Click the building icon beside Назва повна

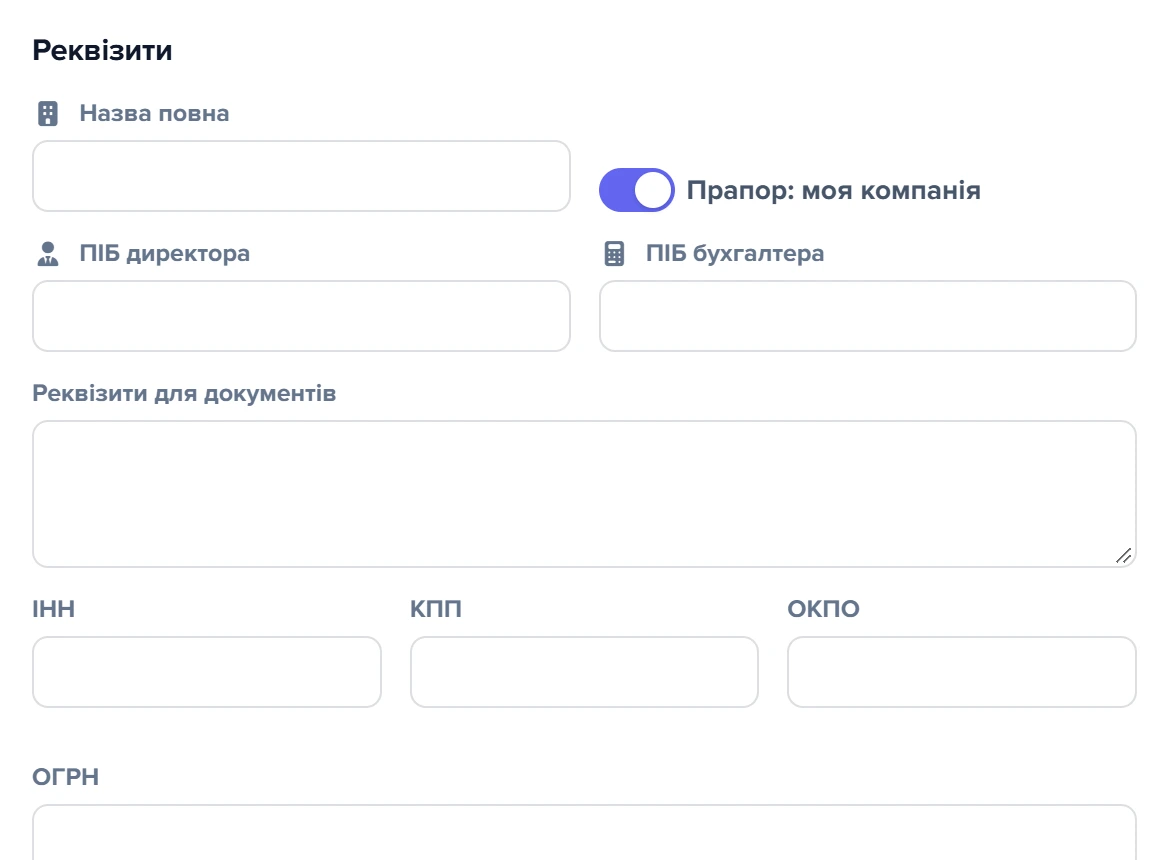point(48,113)
